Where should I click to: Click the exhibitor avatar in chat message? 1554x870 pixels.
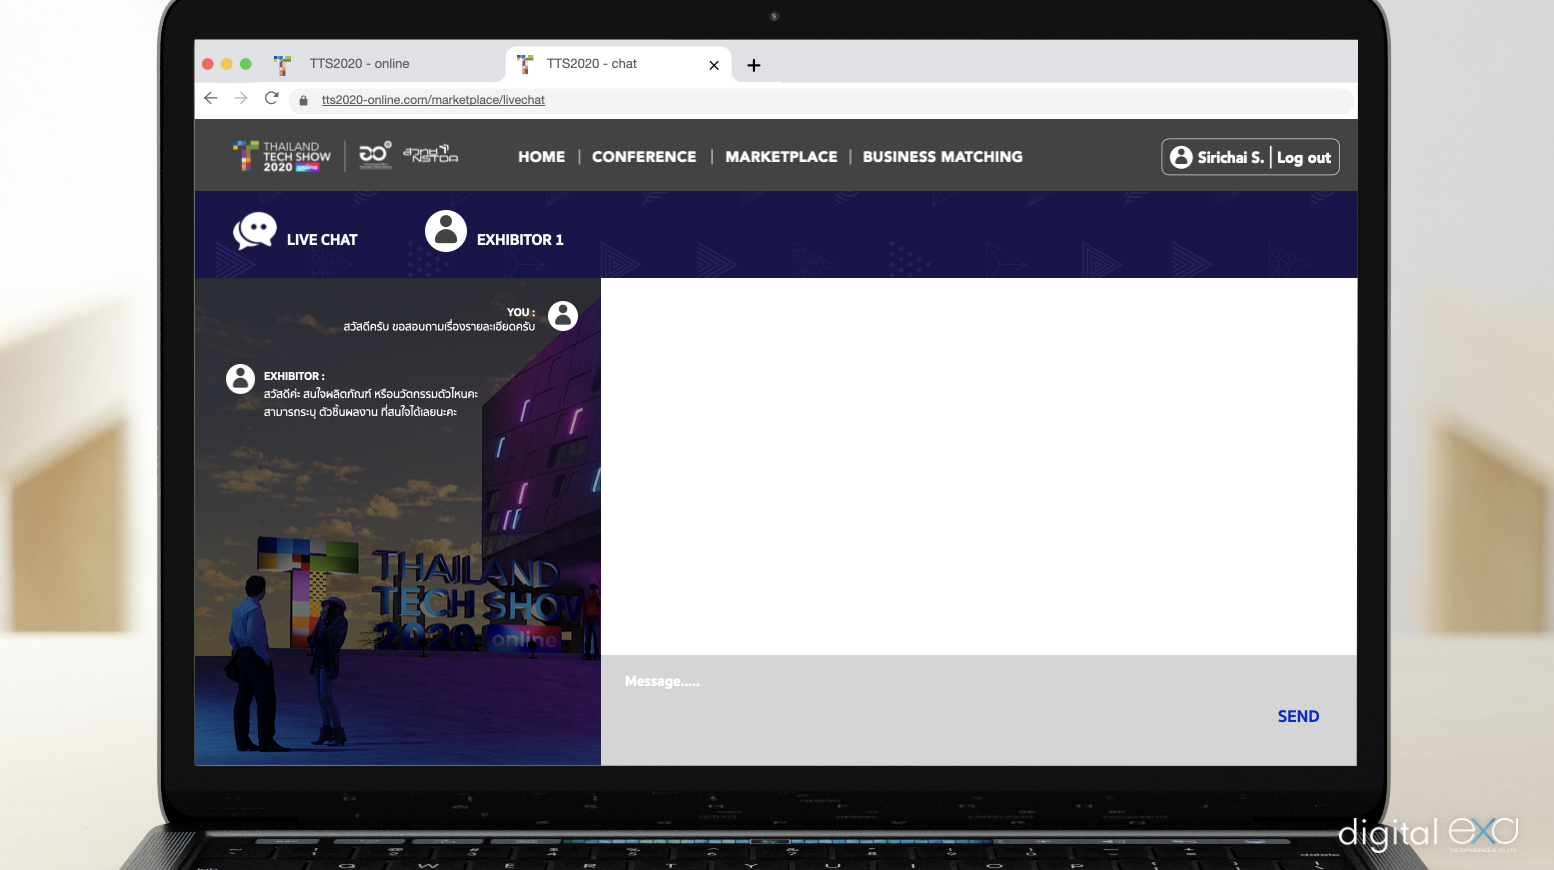point(240,379)
